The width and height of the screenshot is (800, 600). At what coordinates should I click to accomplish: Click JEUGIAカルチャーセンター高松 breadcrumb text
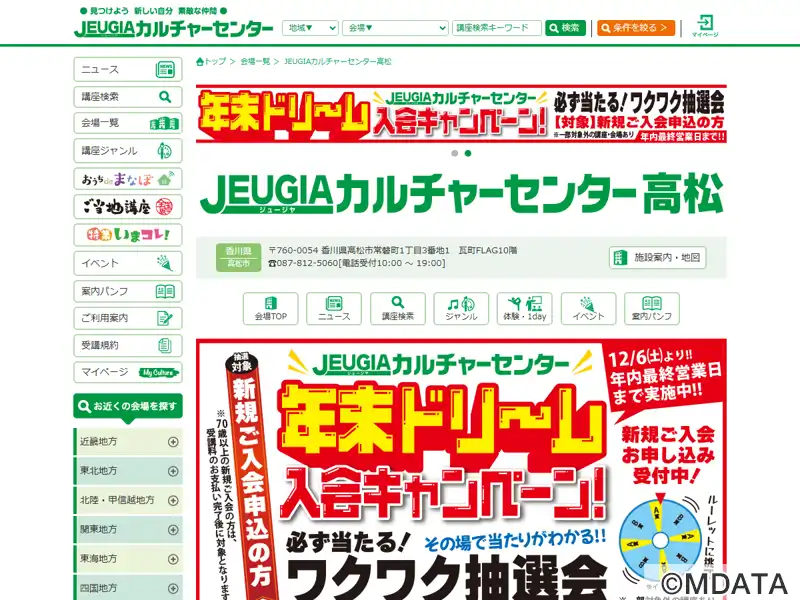(x=338, y=61)
